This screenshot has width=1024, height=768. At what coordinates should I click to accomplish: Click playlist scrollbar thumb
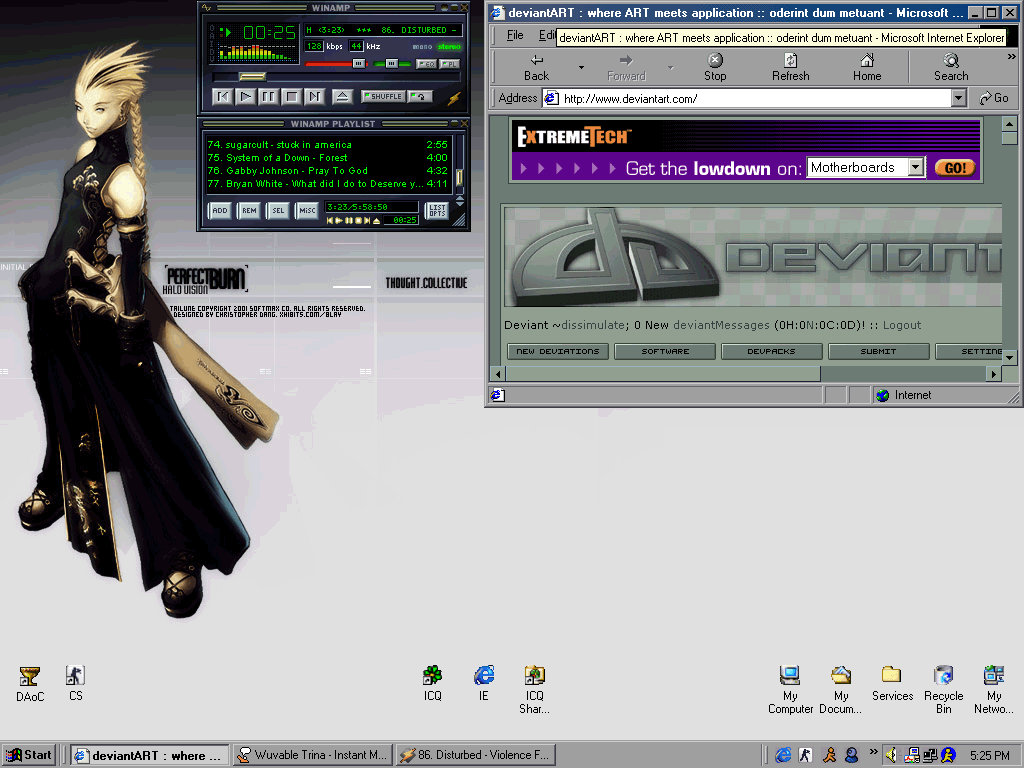coord(459,178)
